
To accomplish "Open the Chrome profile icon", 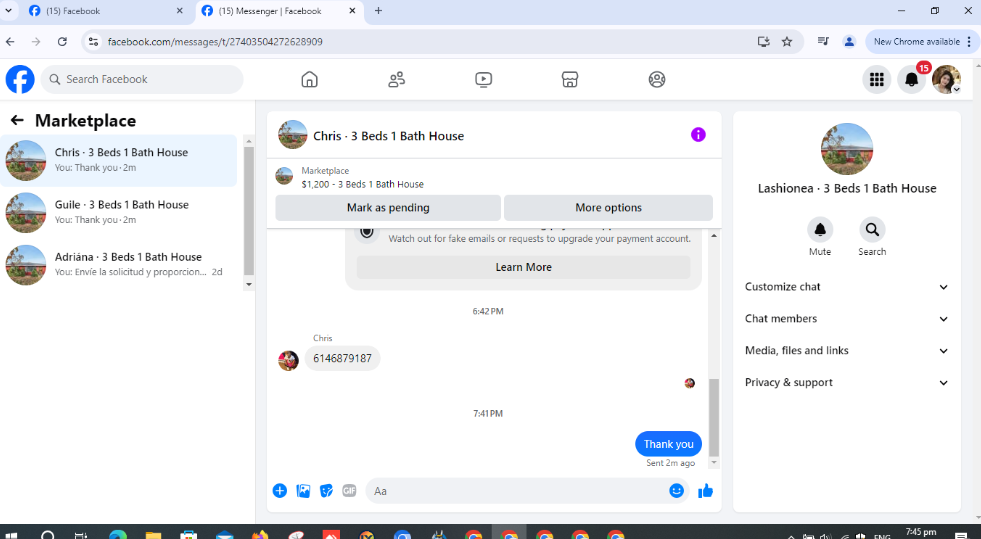I will (x=849, y=42).
